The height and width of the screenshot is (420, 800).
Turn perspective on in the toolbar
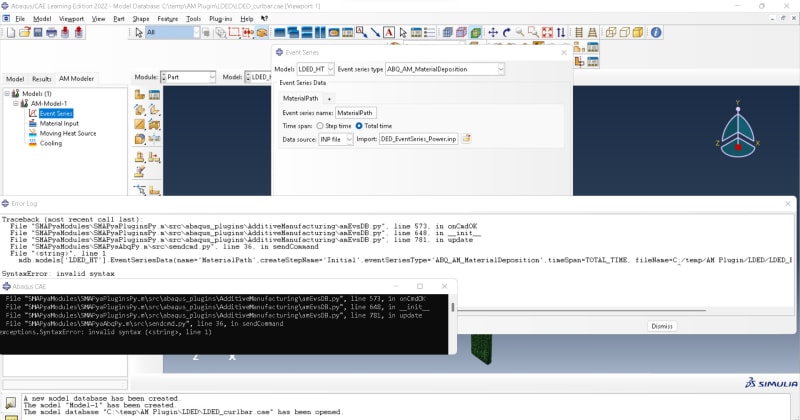[x=592, y=33]
